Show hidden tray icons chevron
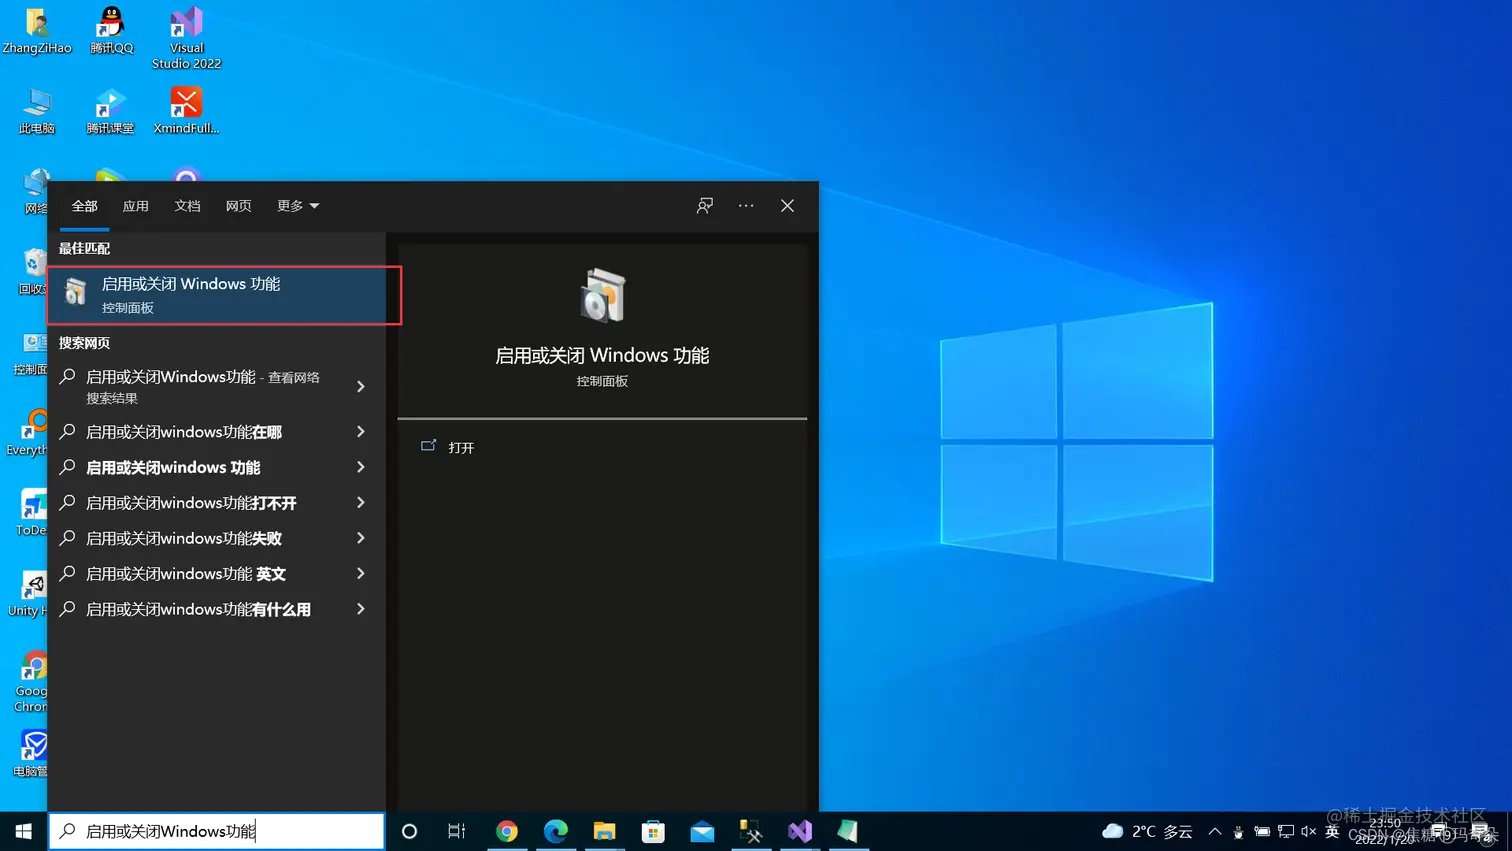 coord(1215,831)
